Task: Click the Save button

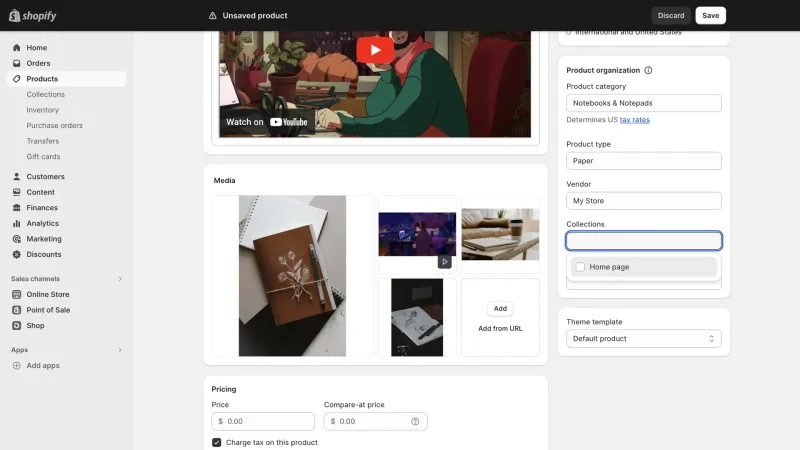Action: point(710,15)
